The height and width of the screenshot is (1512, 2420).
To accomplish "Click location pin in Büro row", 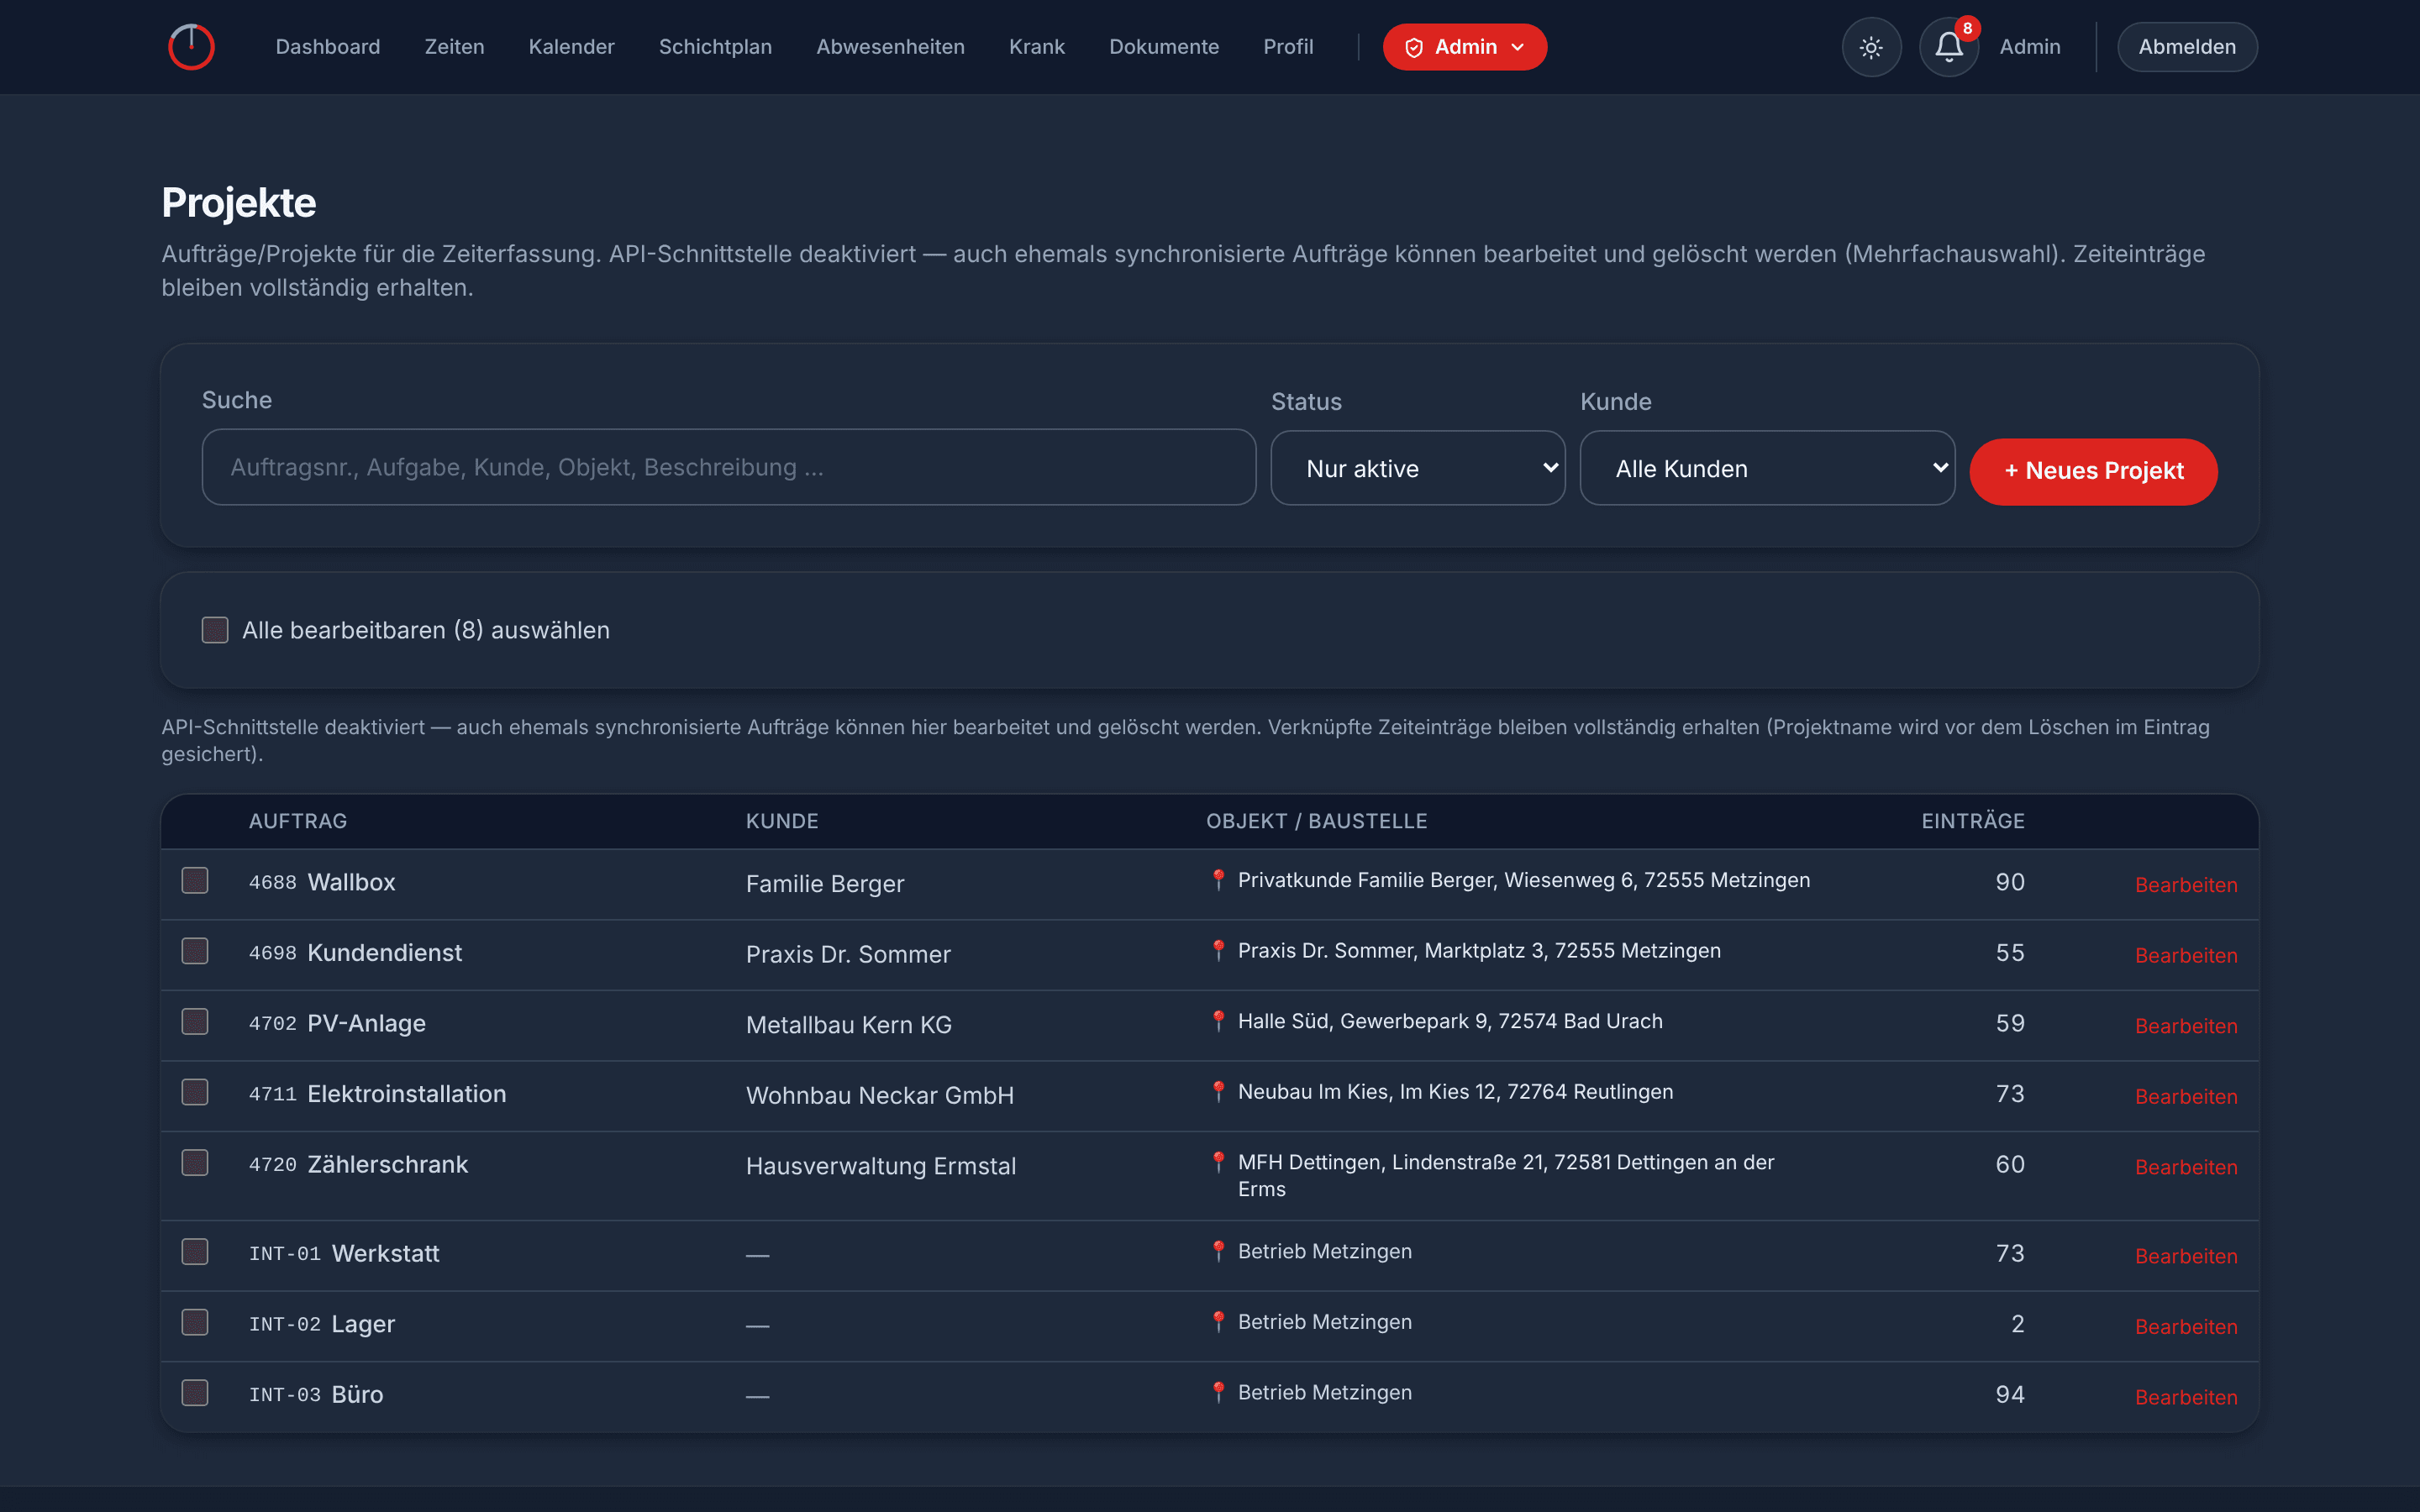I will click(1218, 1392).
